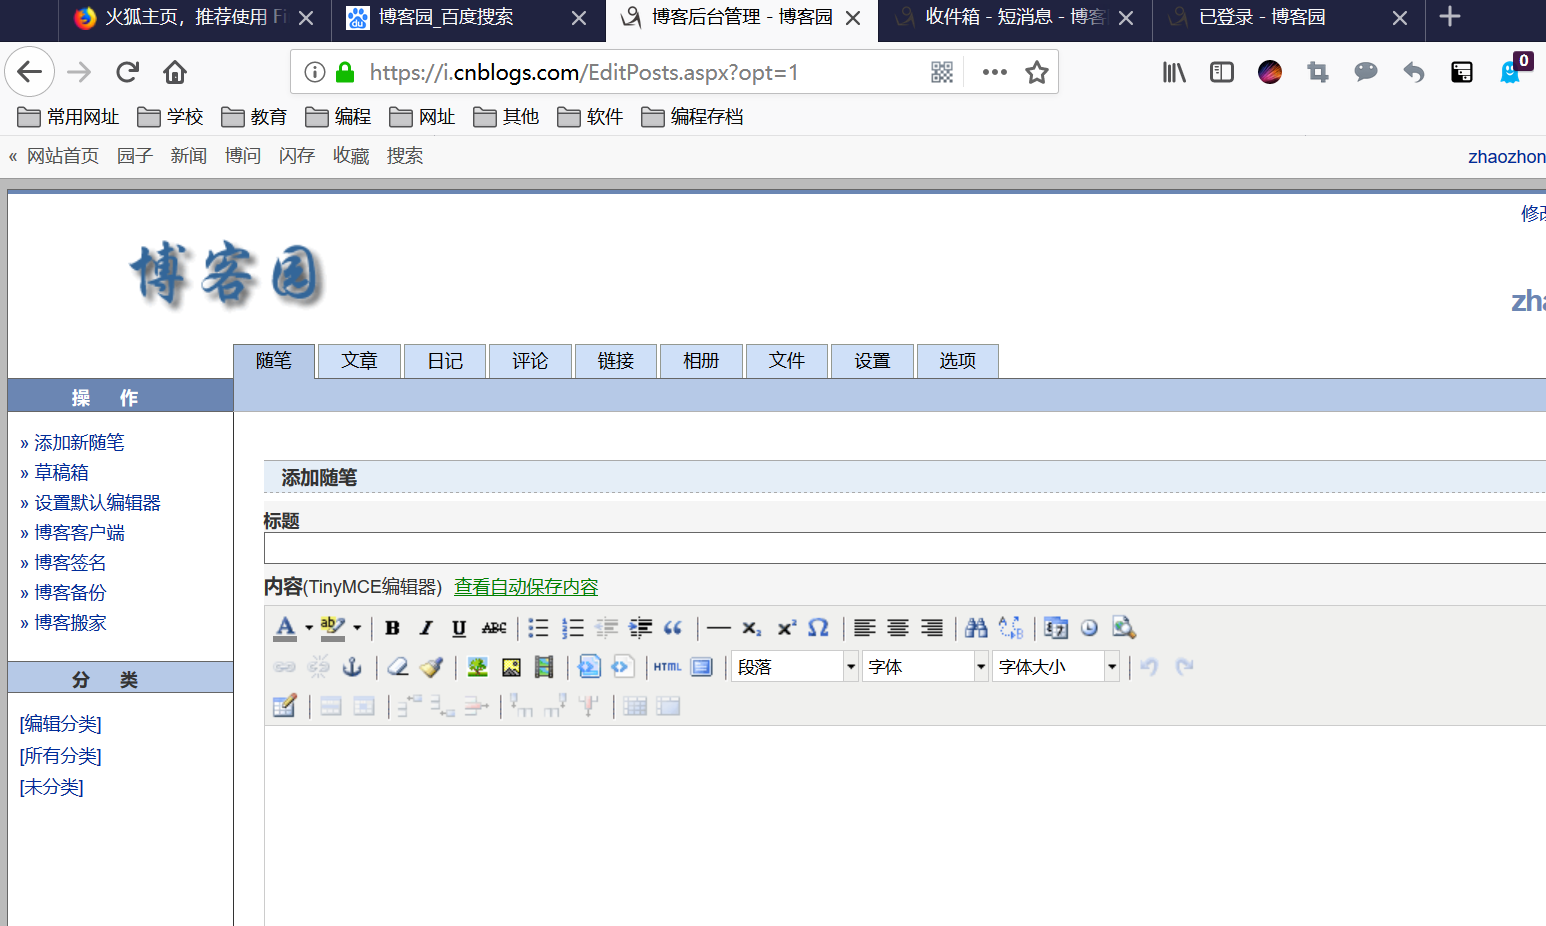
Task: Click inside the TinyMCE content area
Action: coord(905,825)
